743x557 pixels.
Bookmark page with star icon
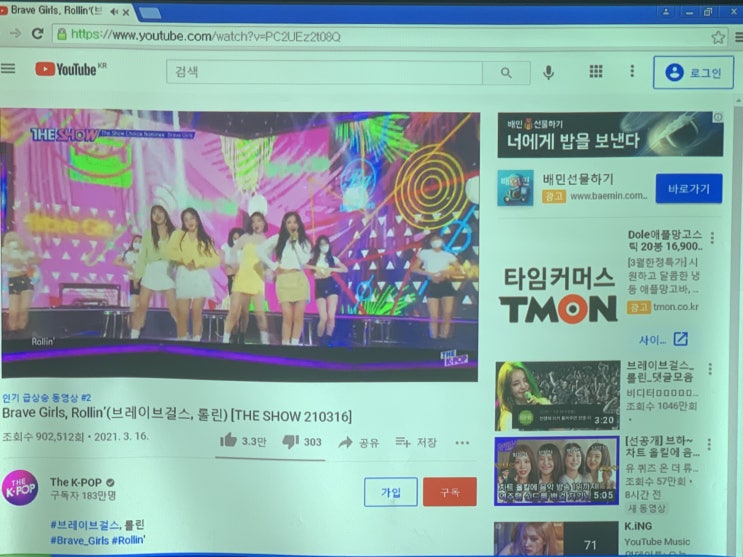tap(718, 37)
